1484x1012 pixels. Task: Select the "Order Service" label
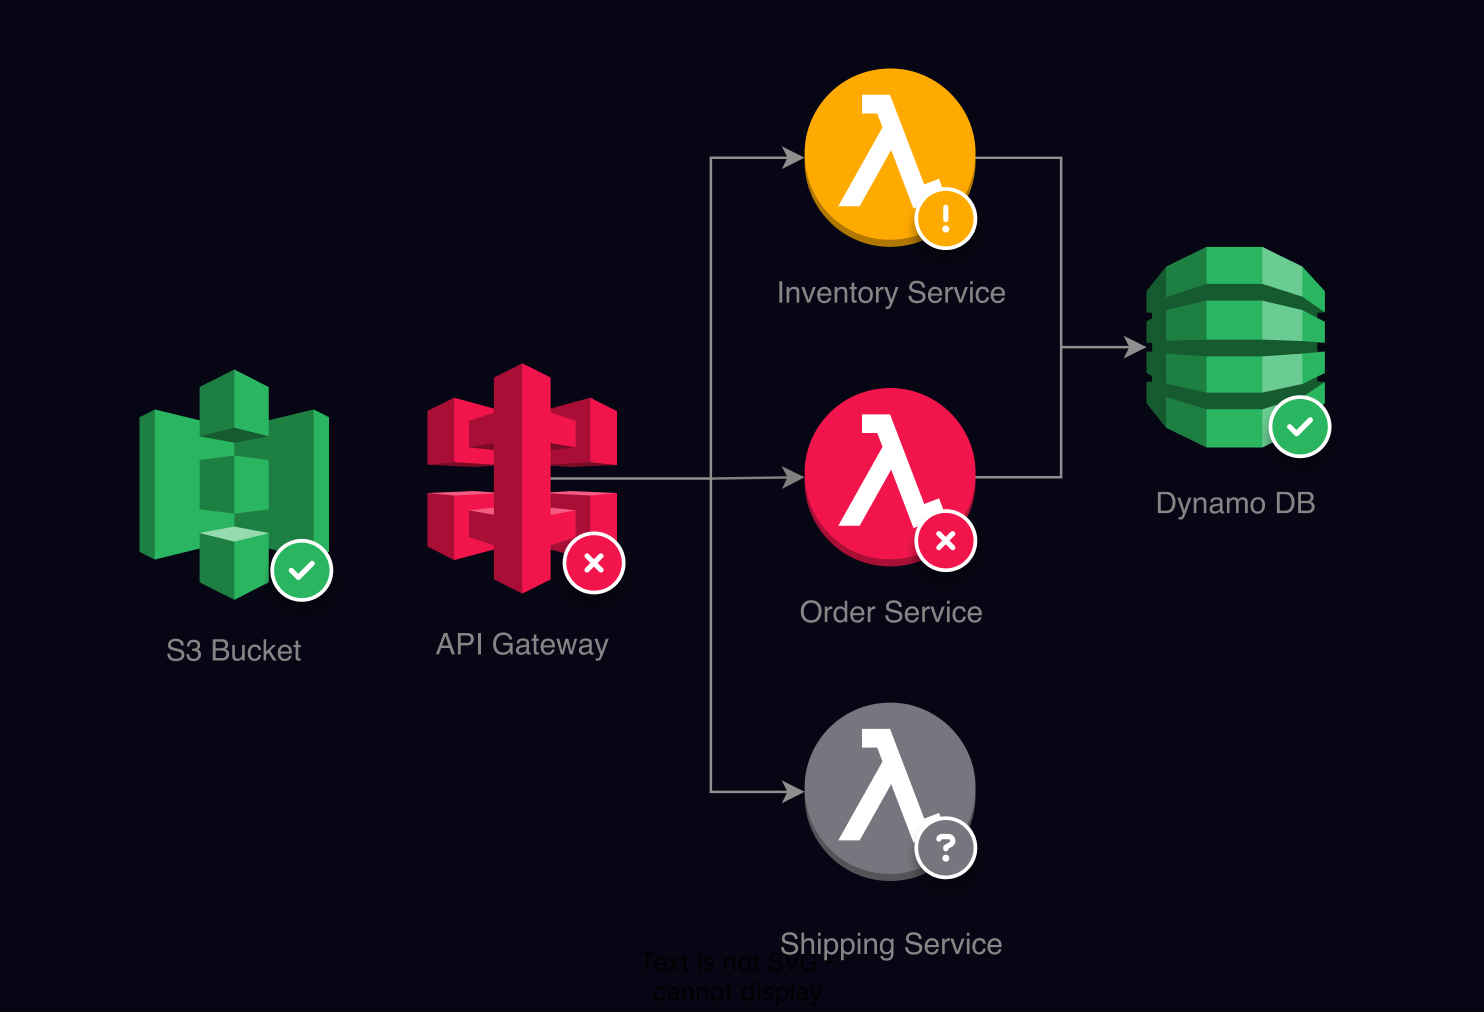click(x=891, y=612)
